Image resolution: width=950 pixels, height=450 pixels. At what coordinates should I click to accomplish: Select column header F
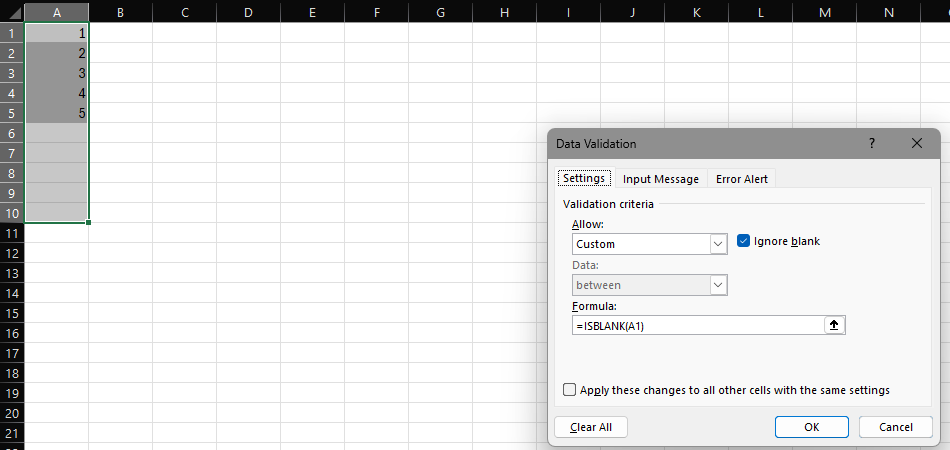(x=377, y=12)
